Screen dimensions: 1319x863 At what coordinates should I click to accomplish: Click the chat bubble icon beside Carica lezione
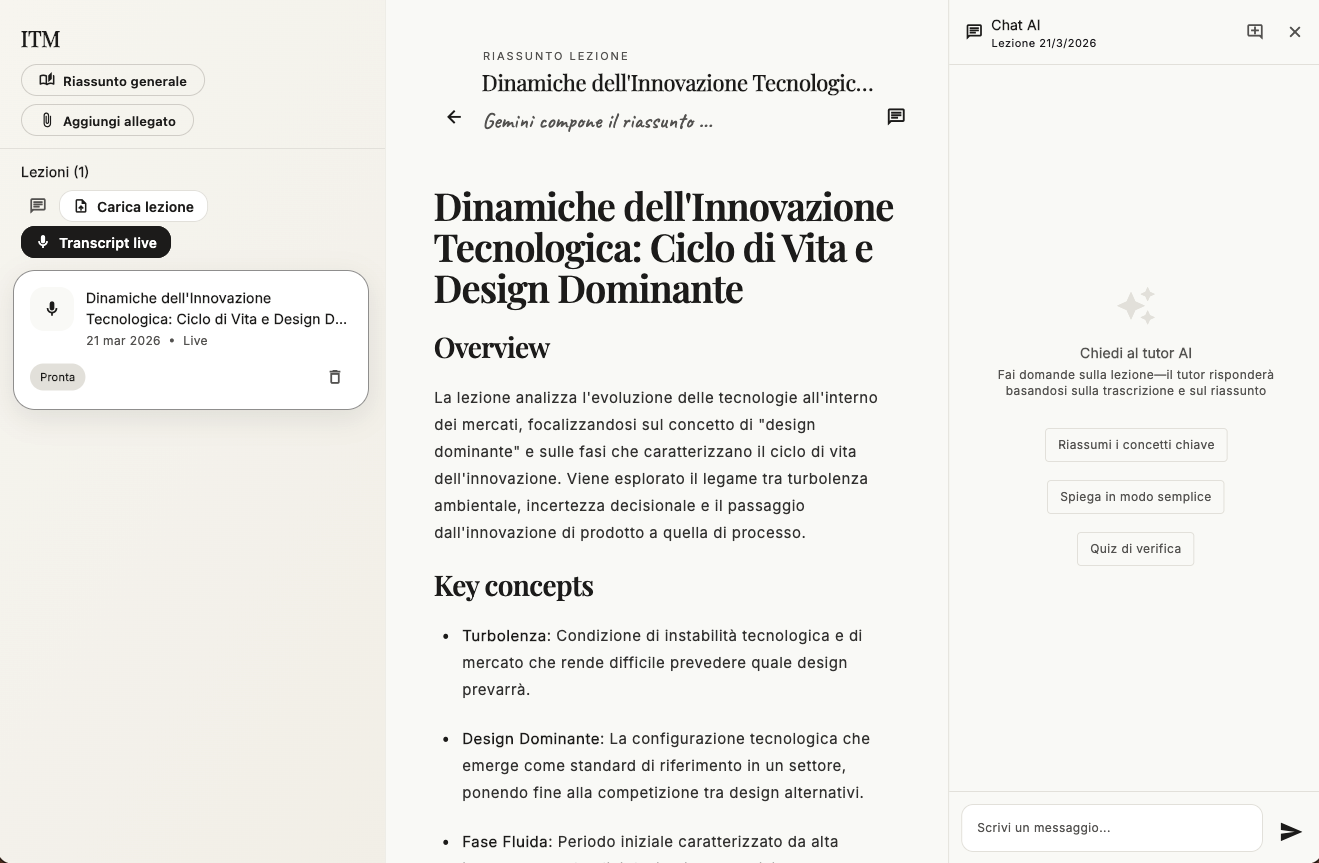point(37,205)
